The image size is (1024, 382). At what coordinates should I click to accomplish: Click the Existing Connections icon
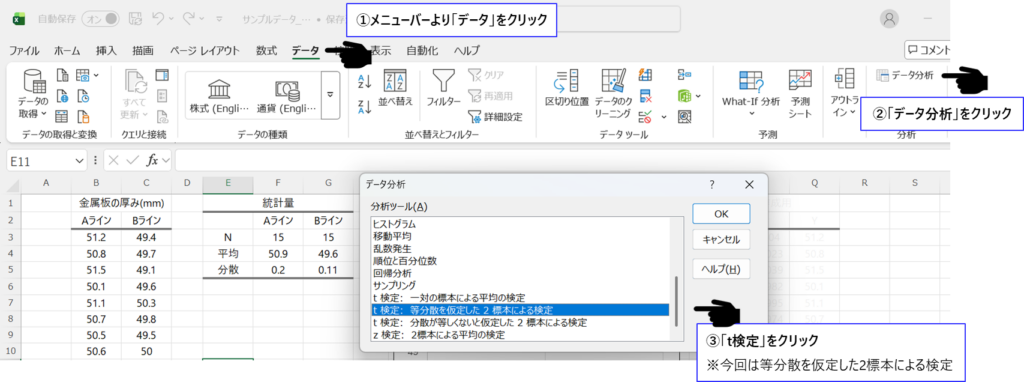coord(83,117)
